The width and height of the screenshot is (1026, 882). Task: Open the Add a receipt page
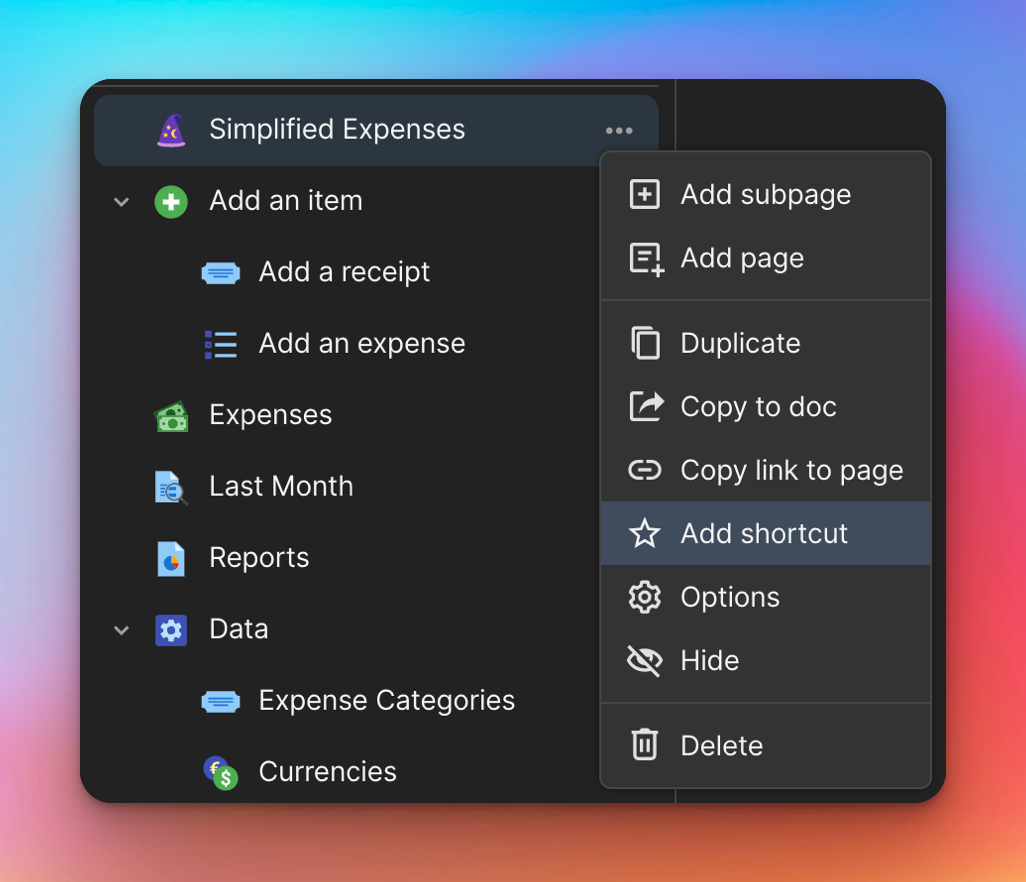[x=344, y=272]
